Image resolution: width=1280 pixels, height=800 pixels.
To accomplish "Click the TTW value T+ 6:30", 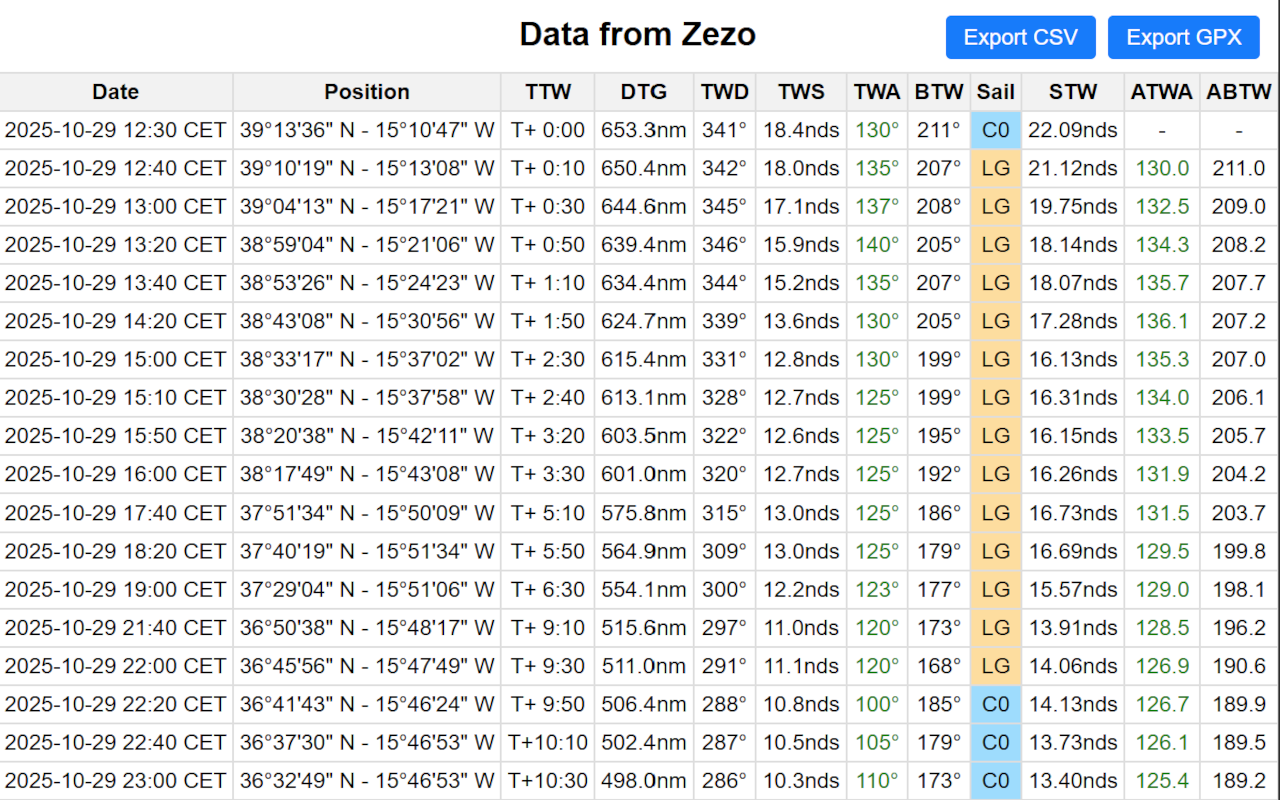I will (548, 589).
